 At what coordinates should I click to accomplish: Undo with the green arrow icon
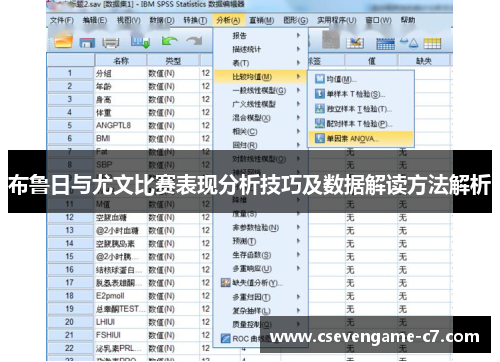coord(169,41)
